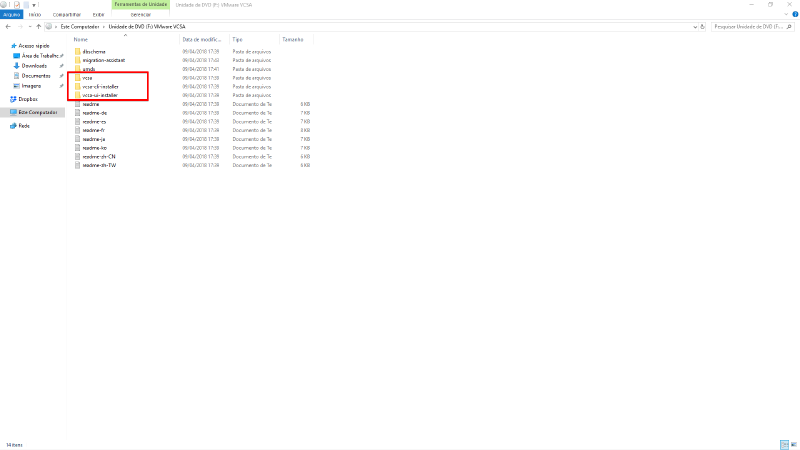800x450 pixels.
Task: Click the back navigation arrow
Action: click(x=7, y=27)
